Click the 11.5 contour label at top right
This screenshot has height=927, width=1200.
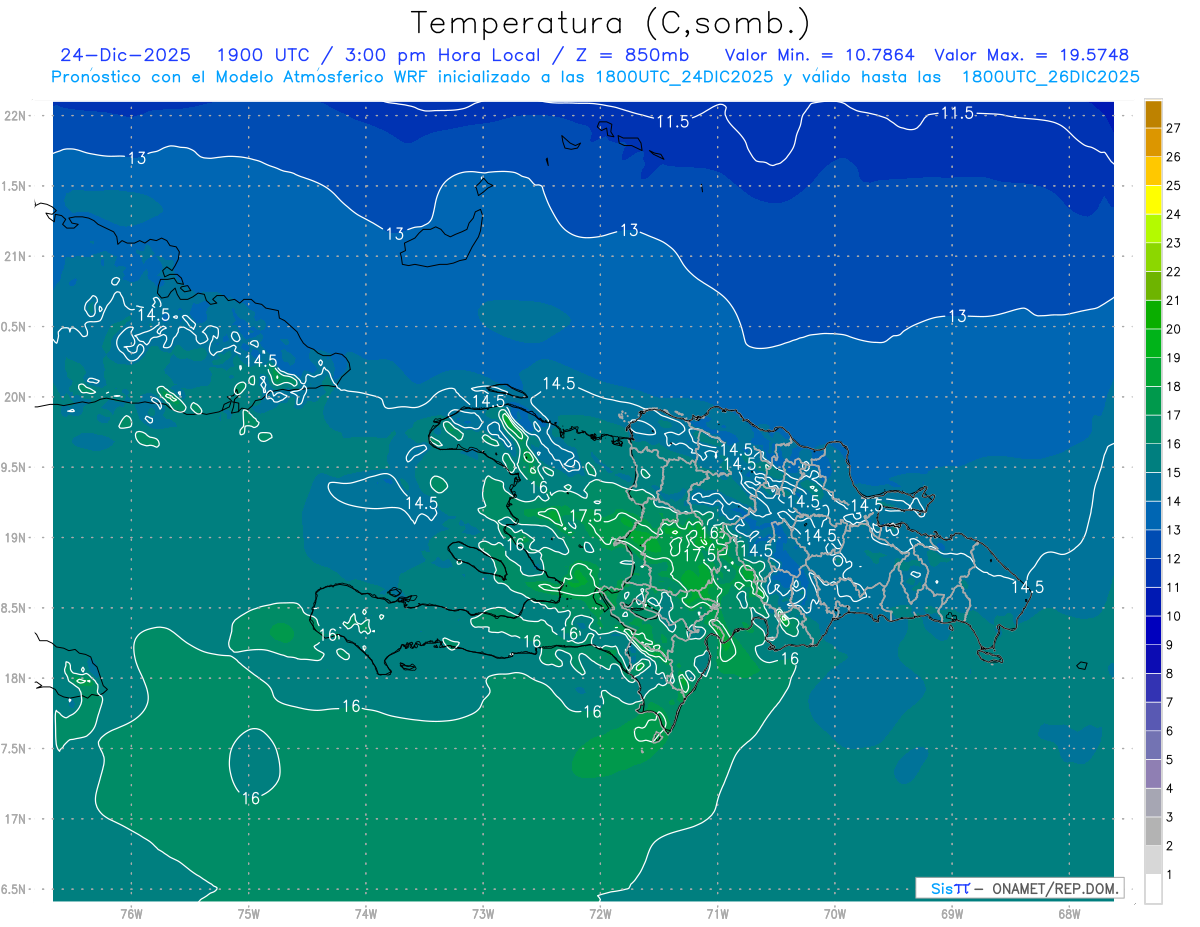point(957,113)
